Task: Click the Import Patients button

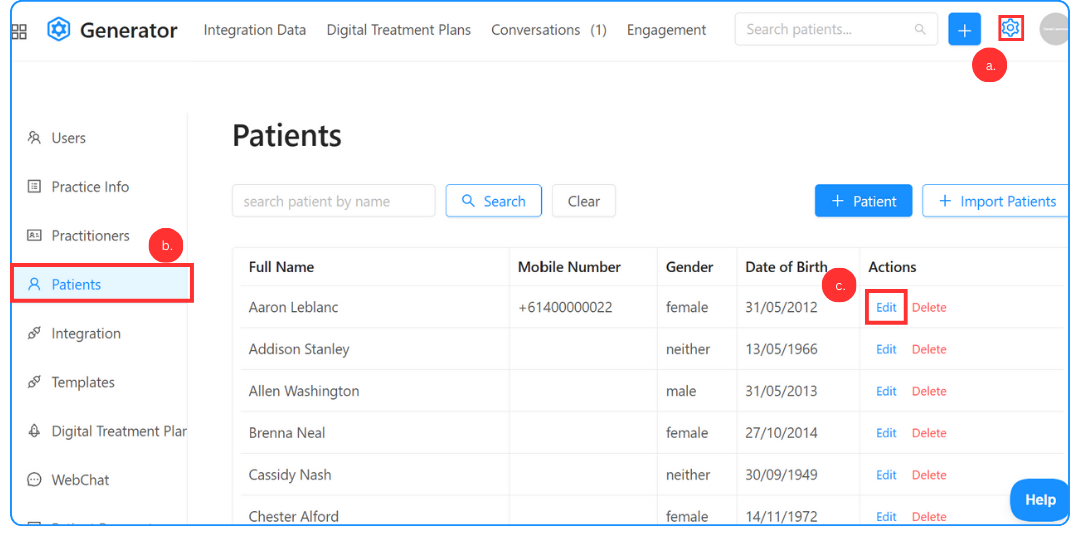Action: click(x=996, y=201)
